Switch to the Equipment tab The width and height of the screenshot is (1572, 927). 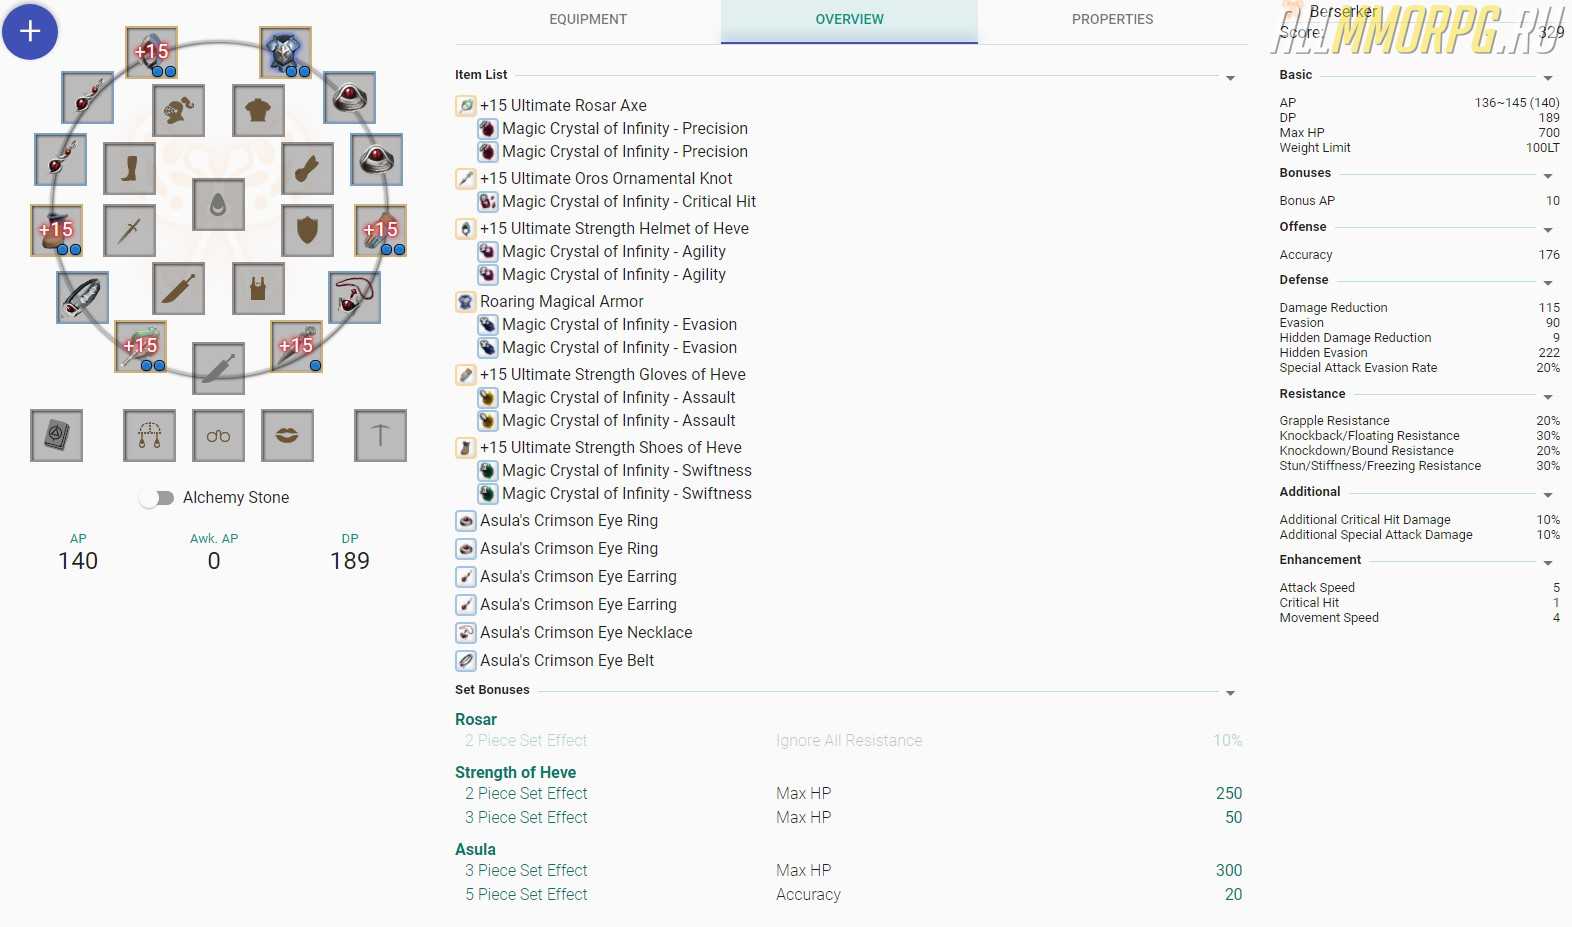pyautogui.click(x=588, y=20)
